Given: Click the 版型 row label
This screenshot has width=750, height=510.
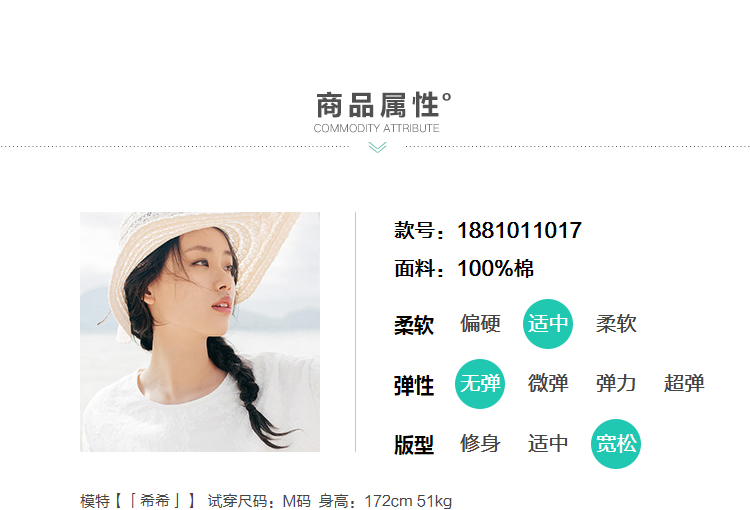Looking at the screenshot, I should [x=414, y=445].
